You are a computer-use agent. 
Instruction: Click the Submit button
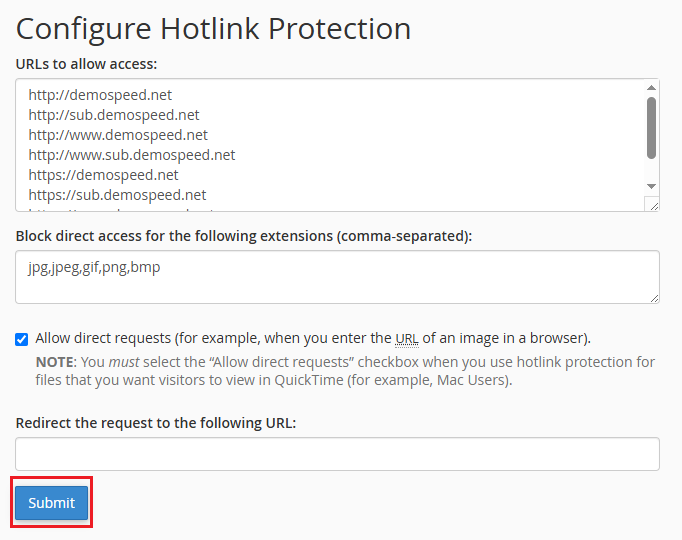[x=51, y=503]
